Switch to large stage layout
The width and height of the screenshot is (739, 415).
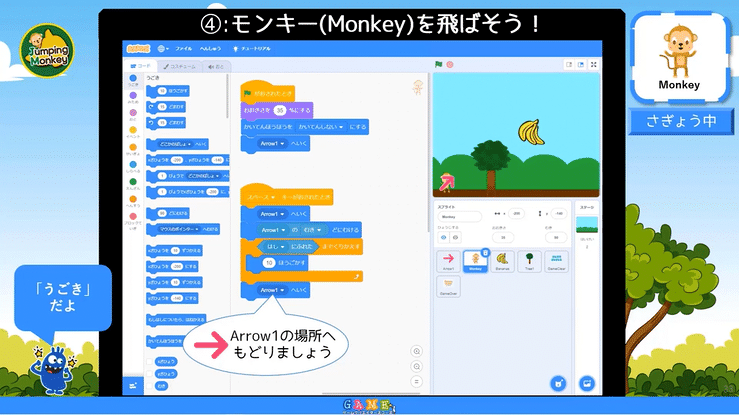pos(581,65)
